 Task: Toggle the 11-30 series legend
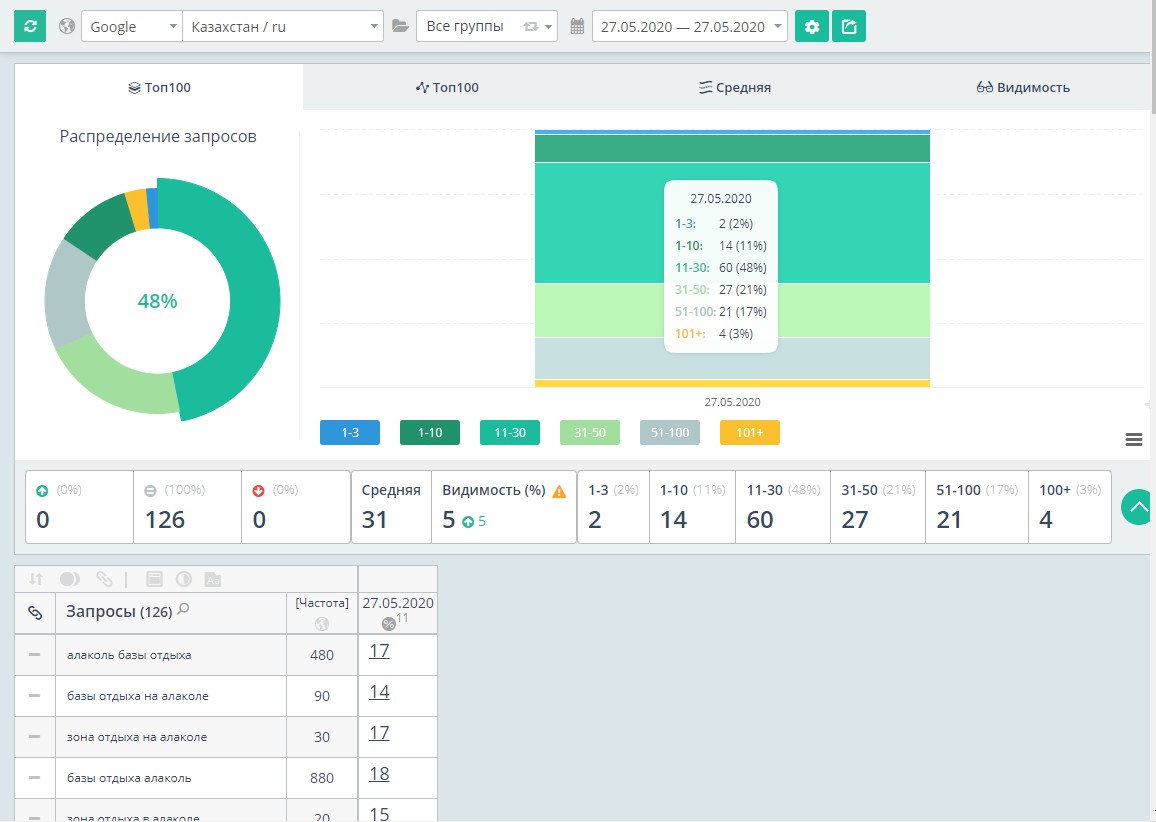[509, 433]
